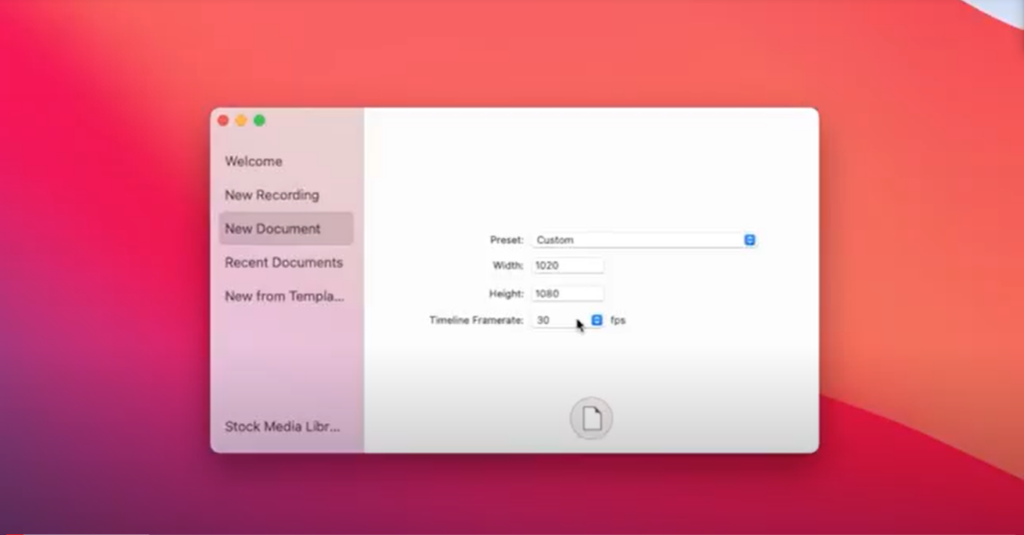Open New from Template in the sidebar
This screenshot has width=1024, height=535.
click(284, 296)
